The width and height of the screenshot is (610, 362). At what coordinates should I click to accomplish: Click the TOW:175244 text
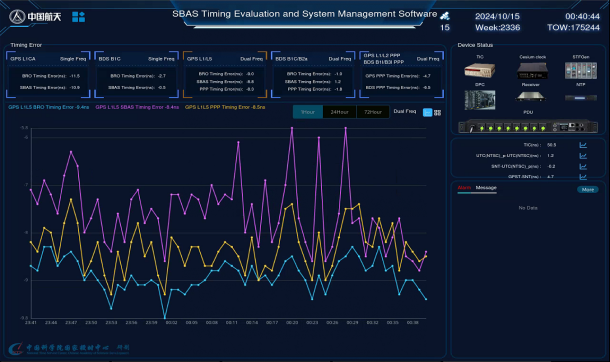573,28
